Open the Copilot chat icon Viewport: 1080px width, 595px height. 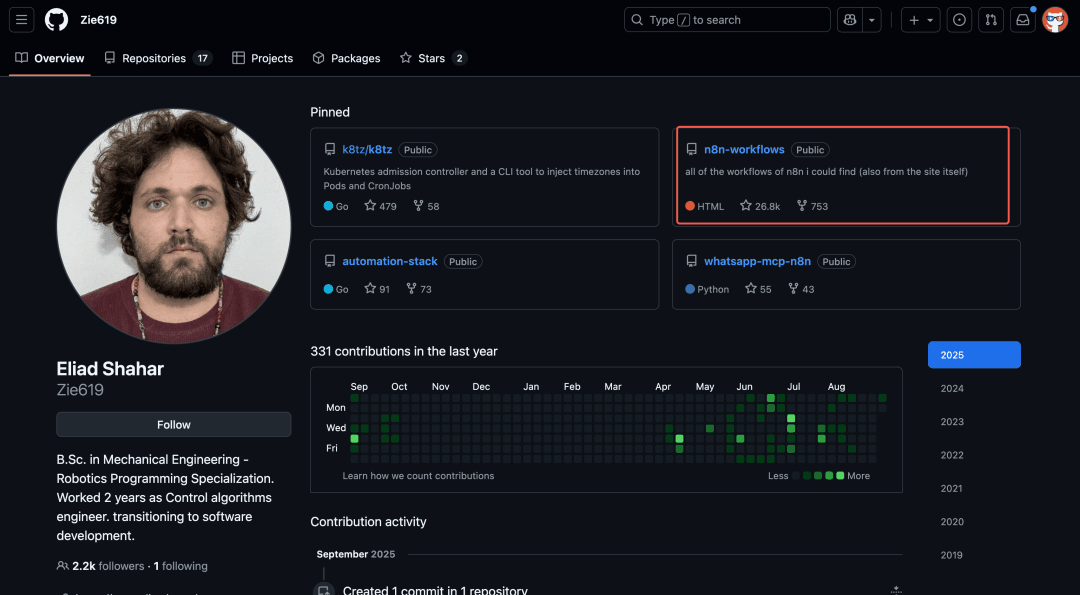point(850,20)
